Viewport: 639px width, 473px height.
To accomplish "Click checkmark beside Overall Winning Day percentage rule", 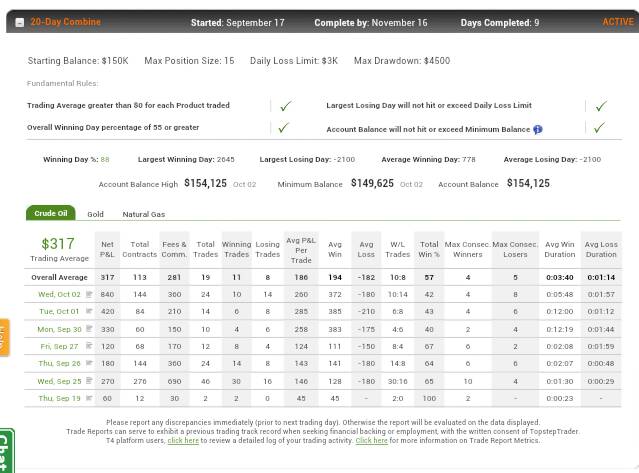I will [284, 128].
